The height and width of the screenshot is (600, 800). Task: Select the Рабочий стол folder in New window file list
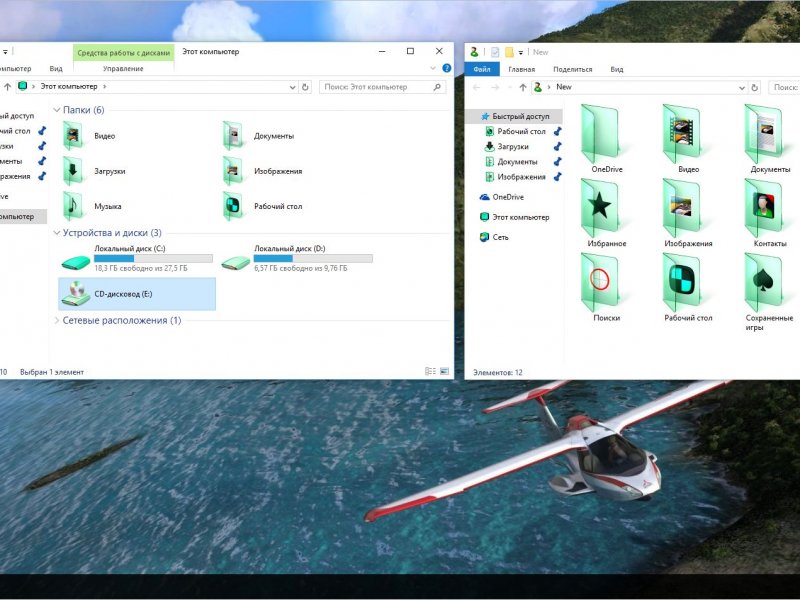[x=688, y=288]
